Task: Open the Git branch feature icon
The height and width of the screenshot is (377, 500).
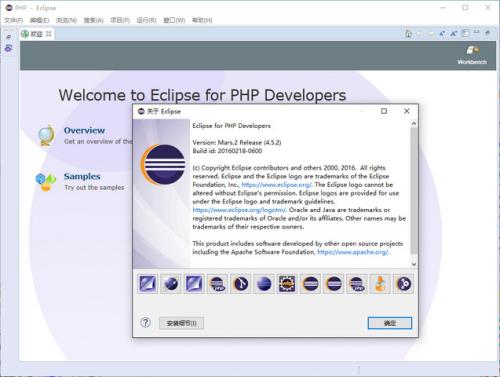Action: pos(241,284)
